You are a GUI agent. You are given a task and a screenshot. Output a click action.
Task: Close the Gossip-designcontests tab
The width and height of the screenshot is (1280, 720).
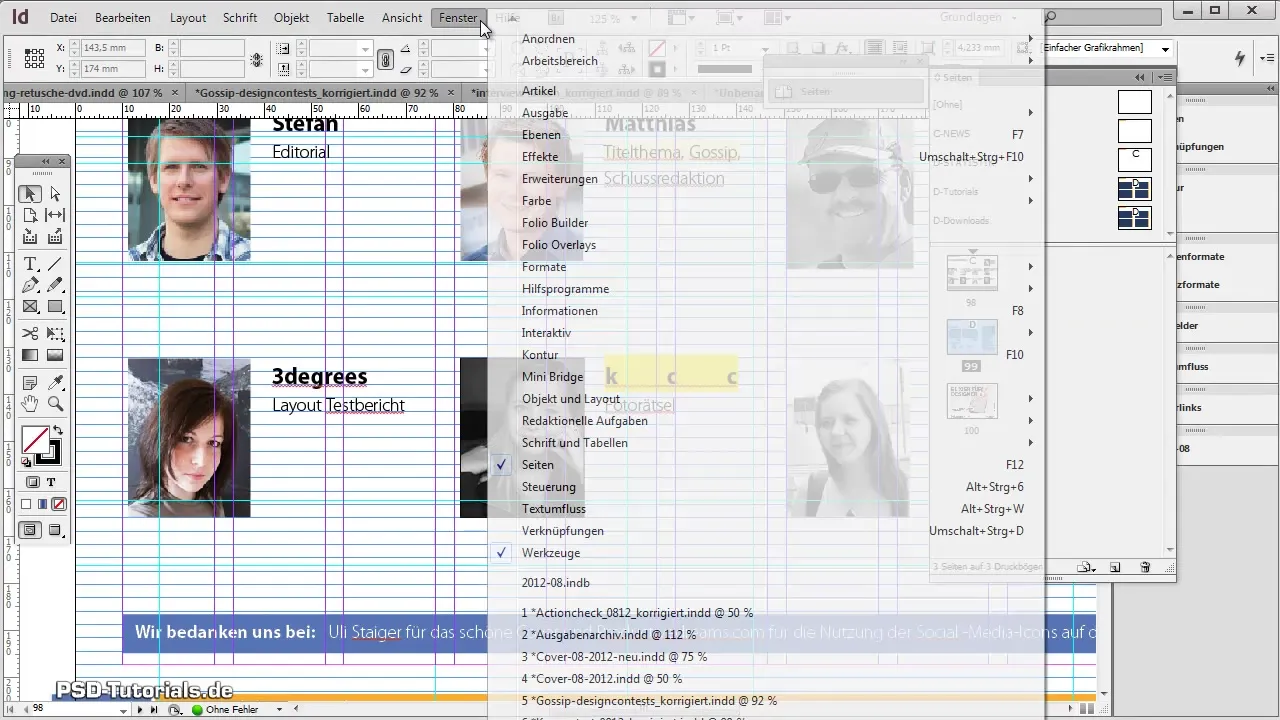click(x=452, y=92)
